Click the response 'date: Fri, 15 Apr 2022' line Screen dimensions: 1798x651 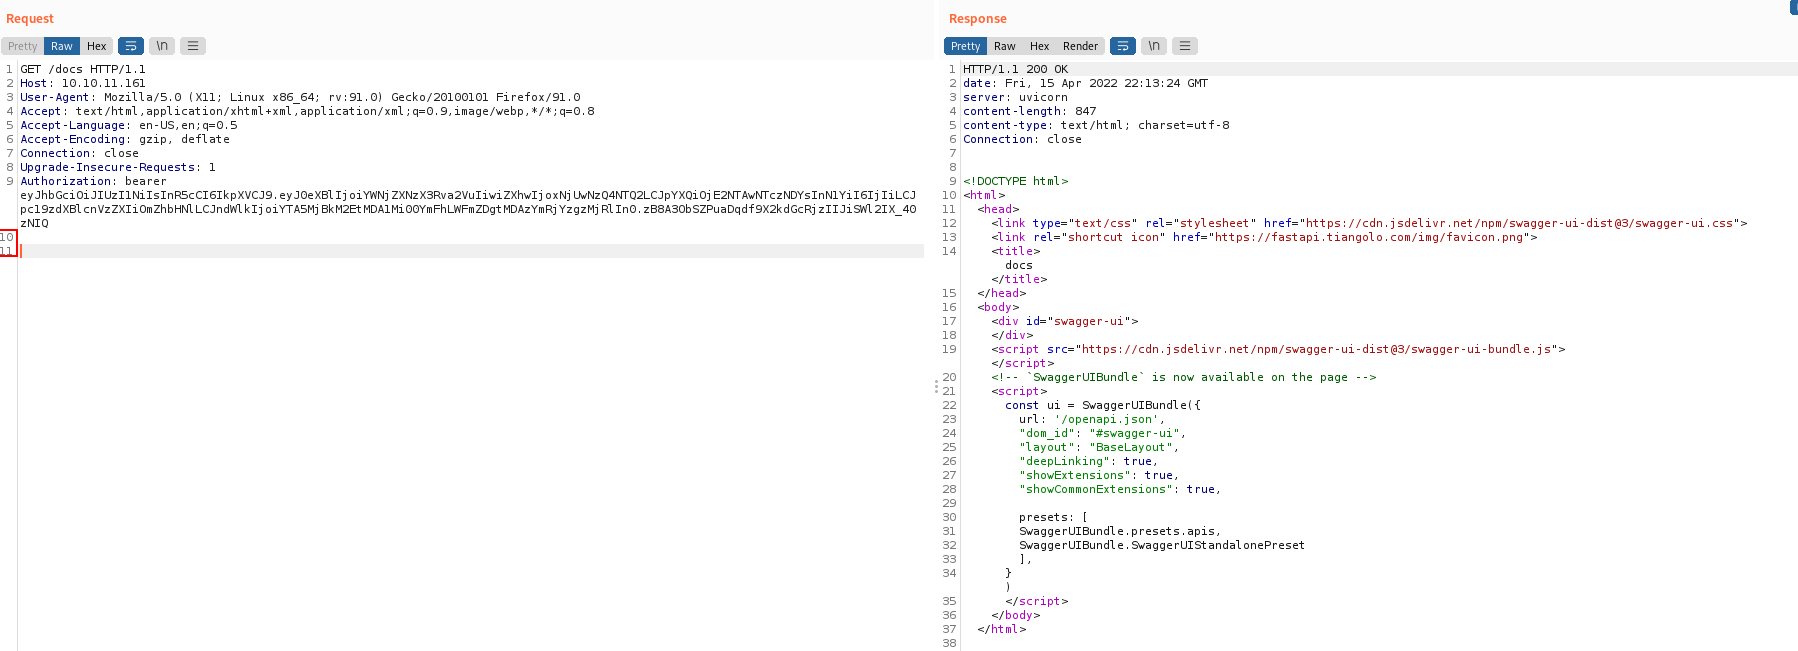1085,84
